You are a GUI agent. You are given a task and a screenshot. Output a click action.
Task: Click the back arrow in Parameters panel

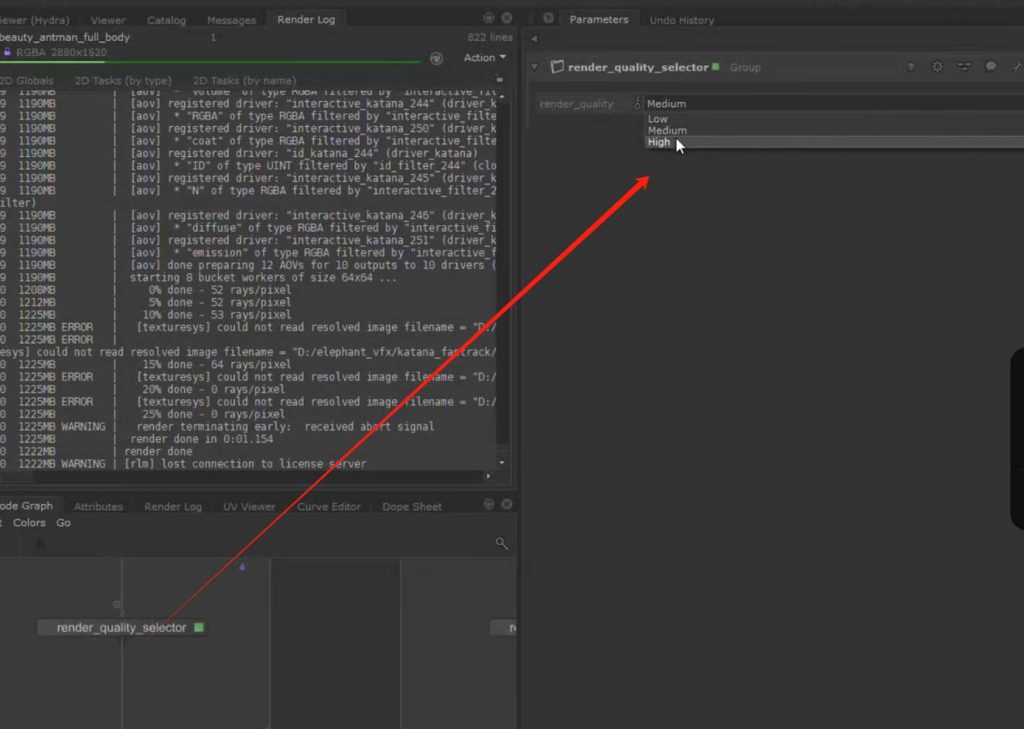534,39
